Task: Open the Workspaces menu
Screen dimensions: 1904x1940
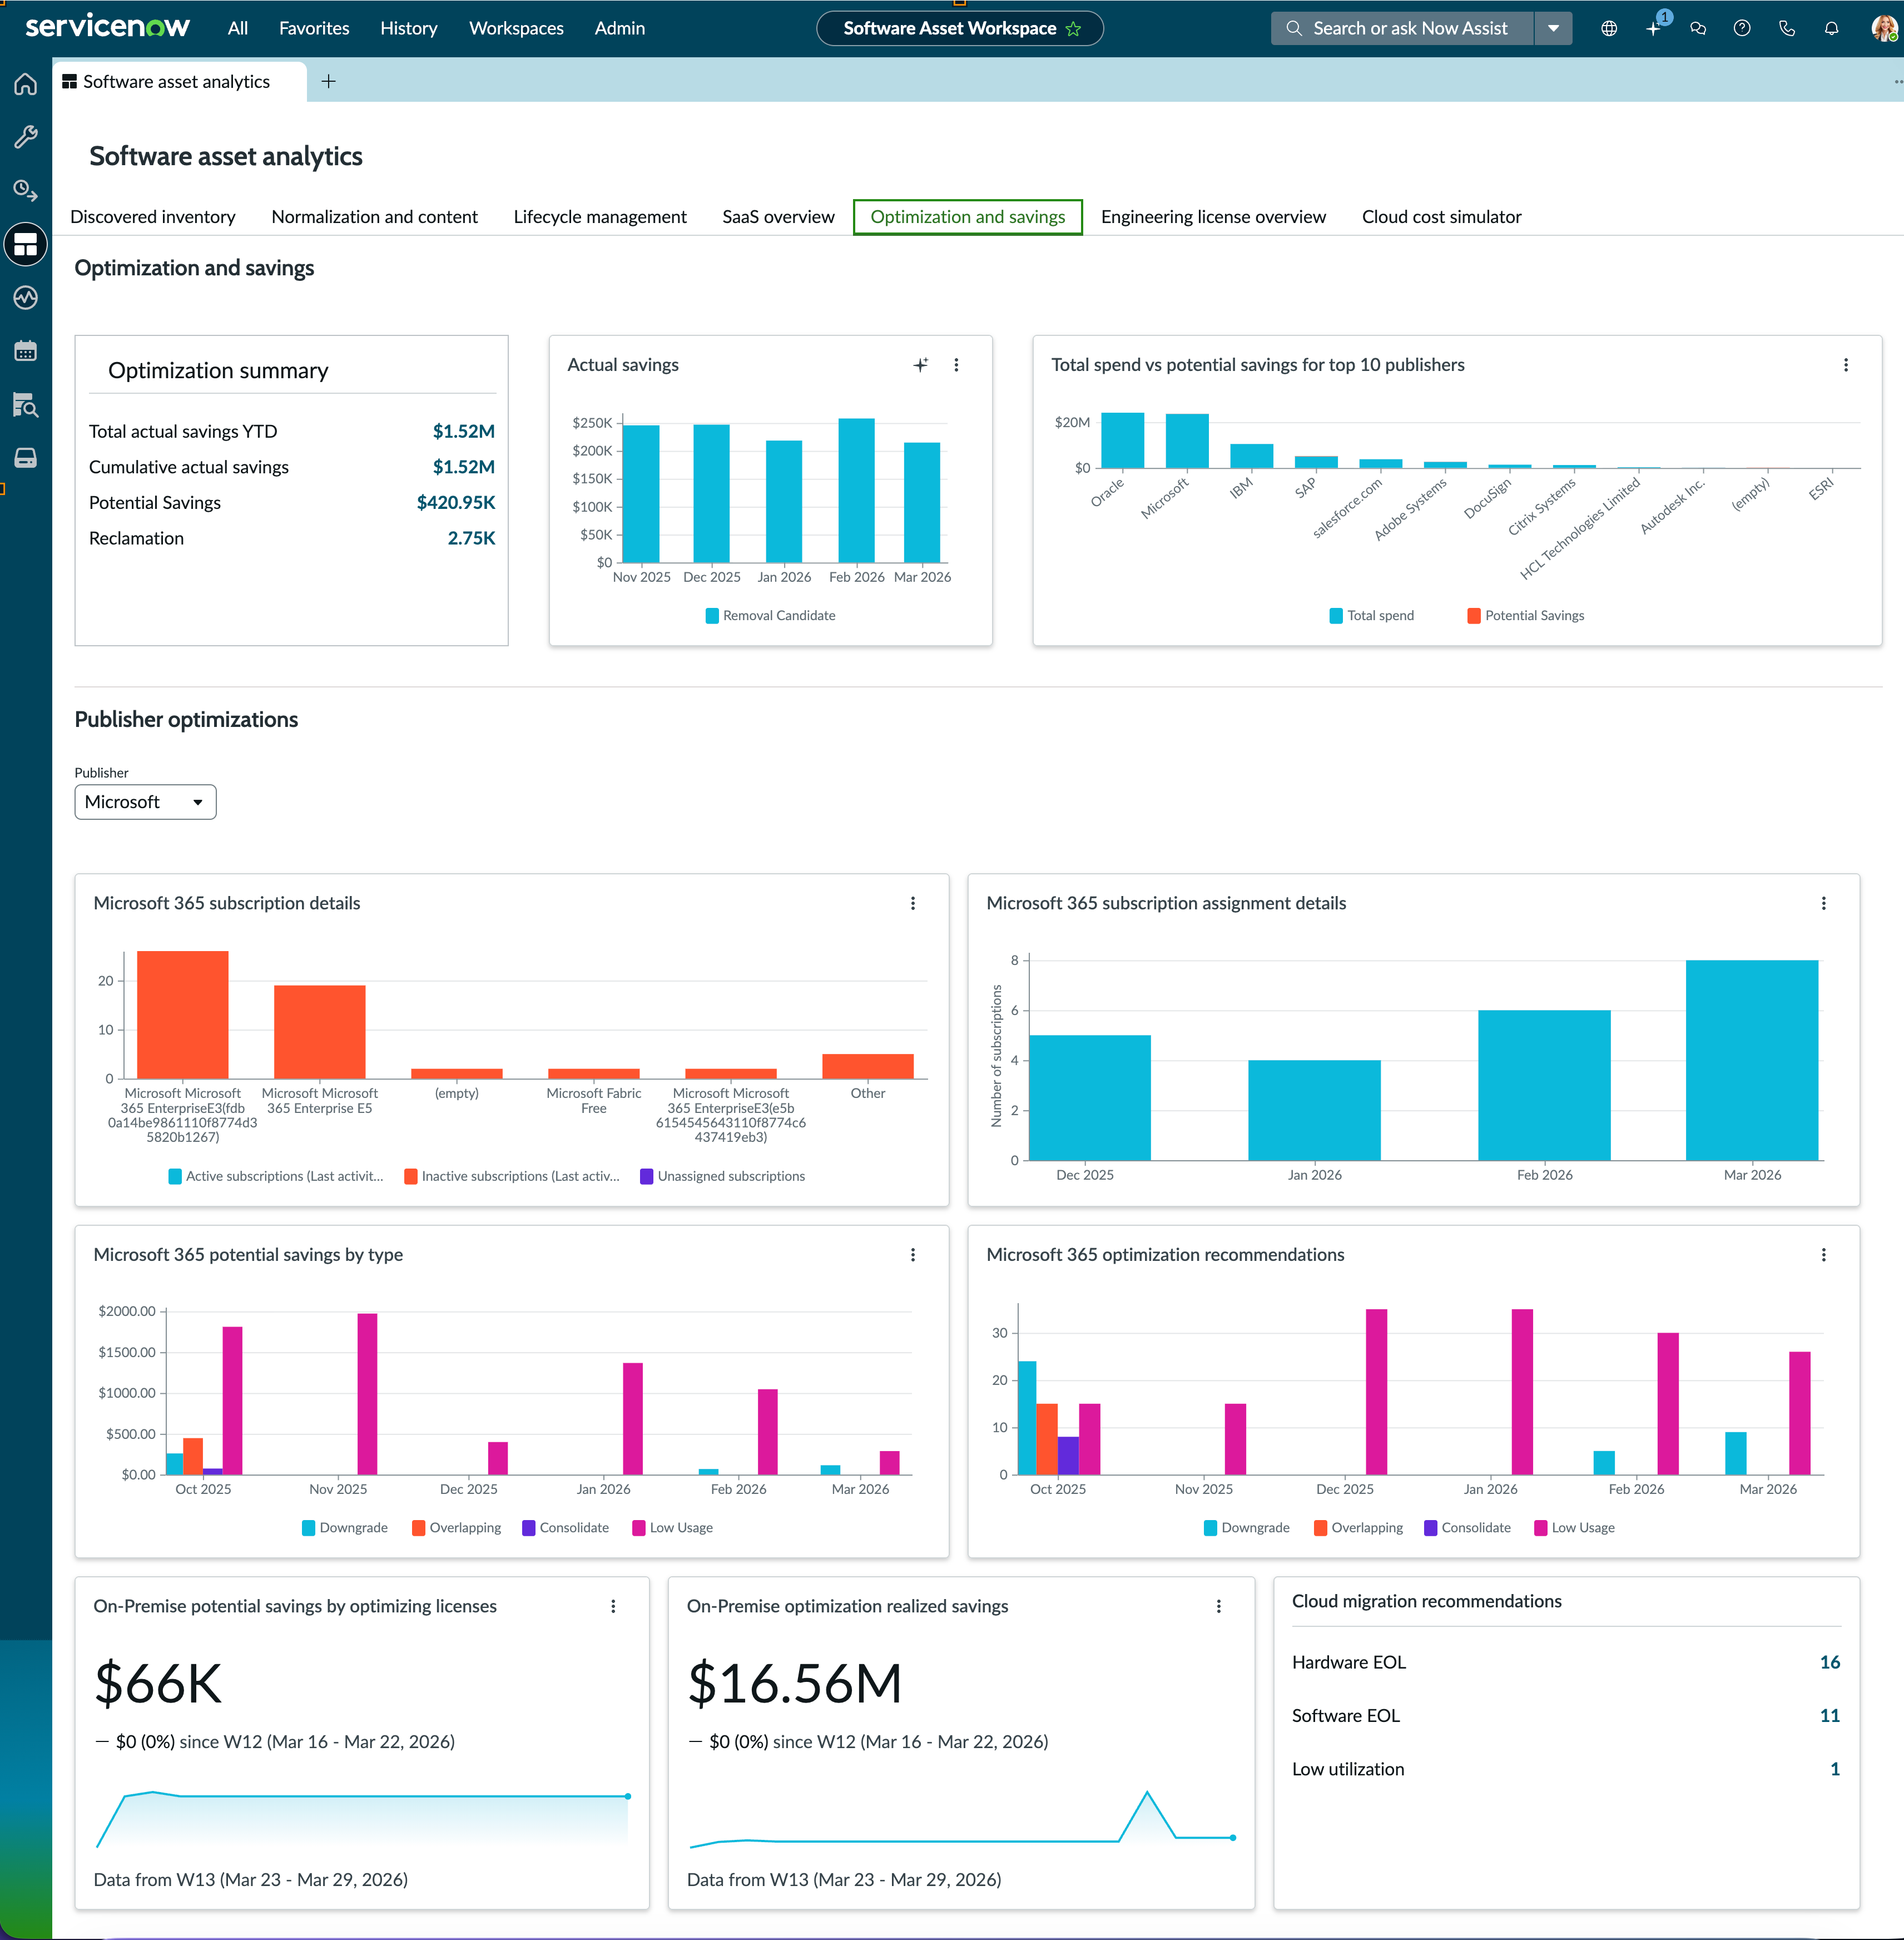Action: tap(516, 28)
